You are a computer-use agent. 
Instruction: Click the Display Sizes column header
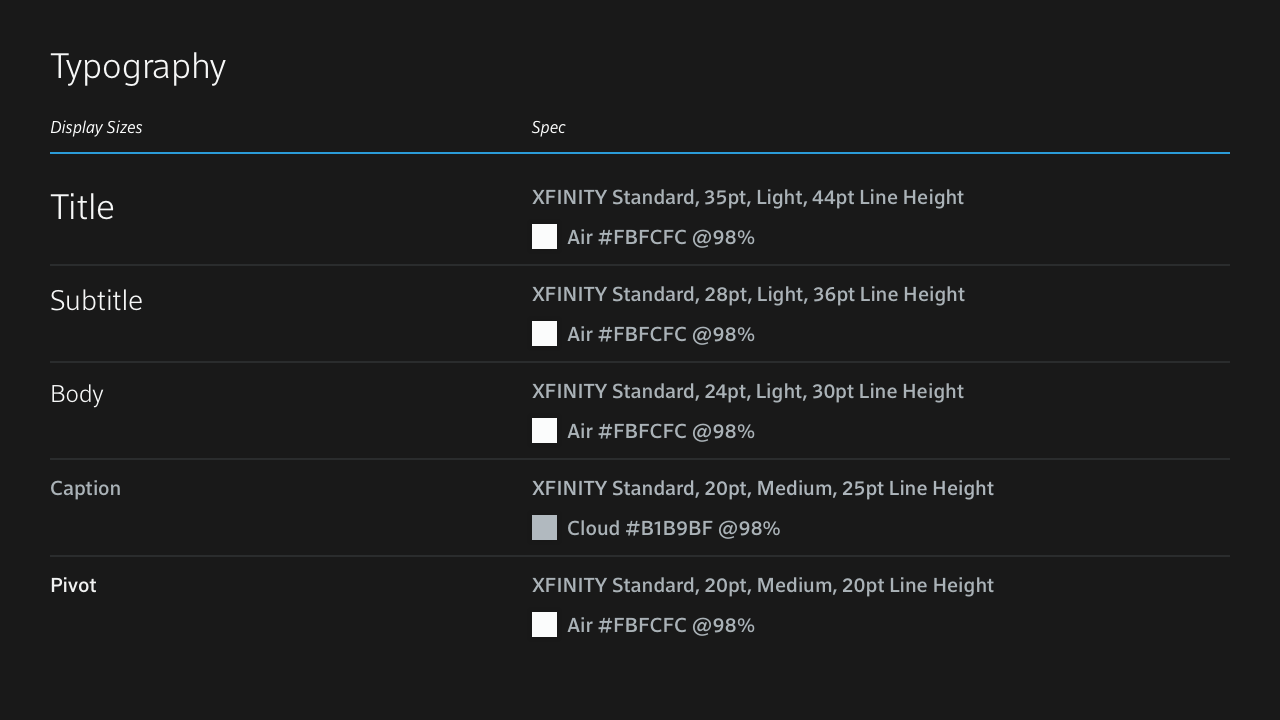tap(96, 127)
